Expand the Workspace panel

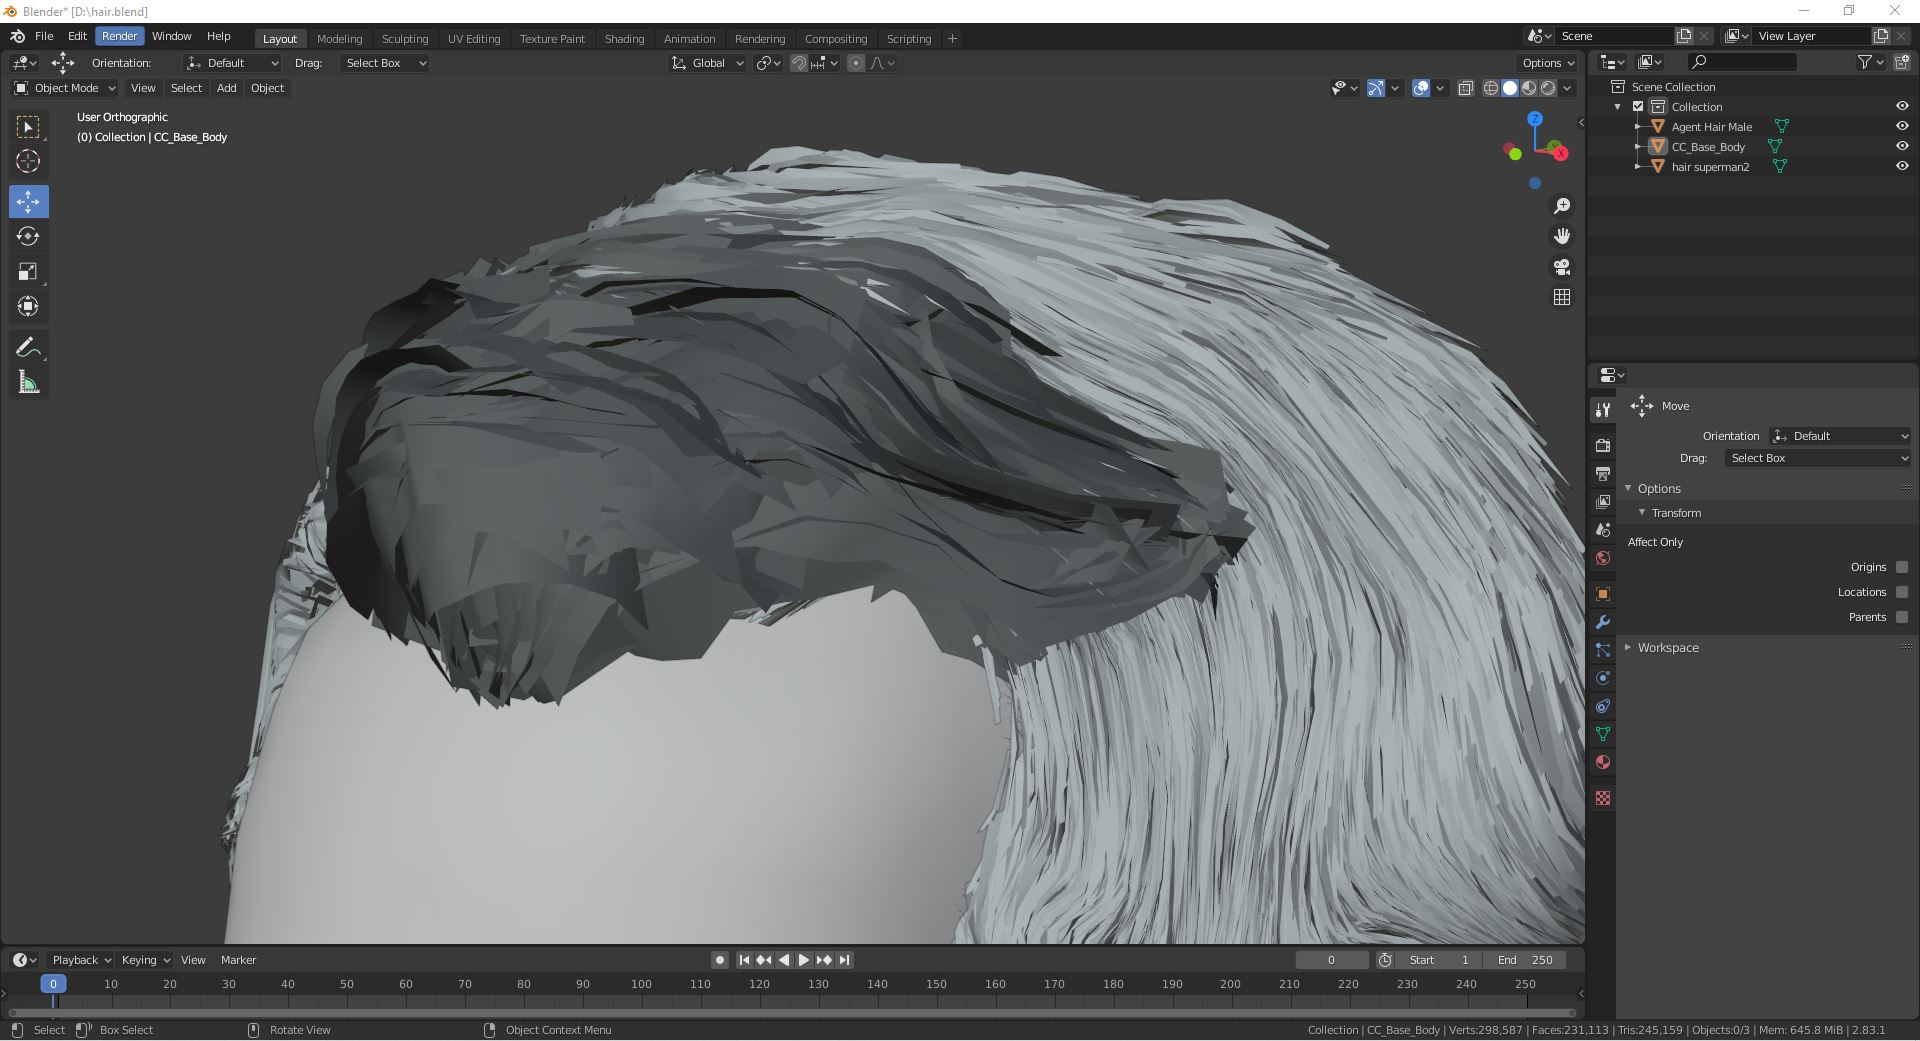(x=1668, y=648)
